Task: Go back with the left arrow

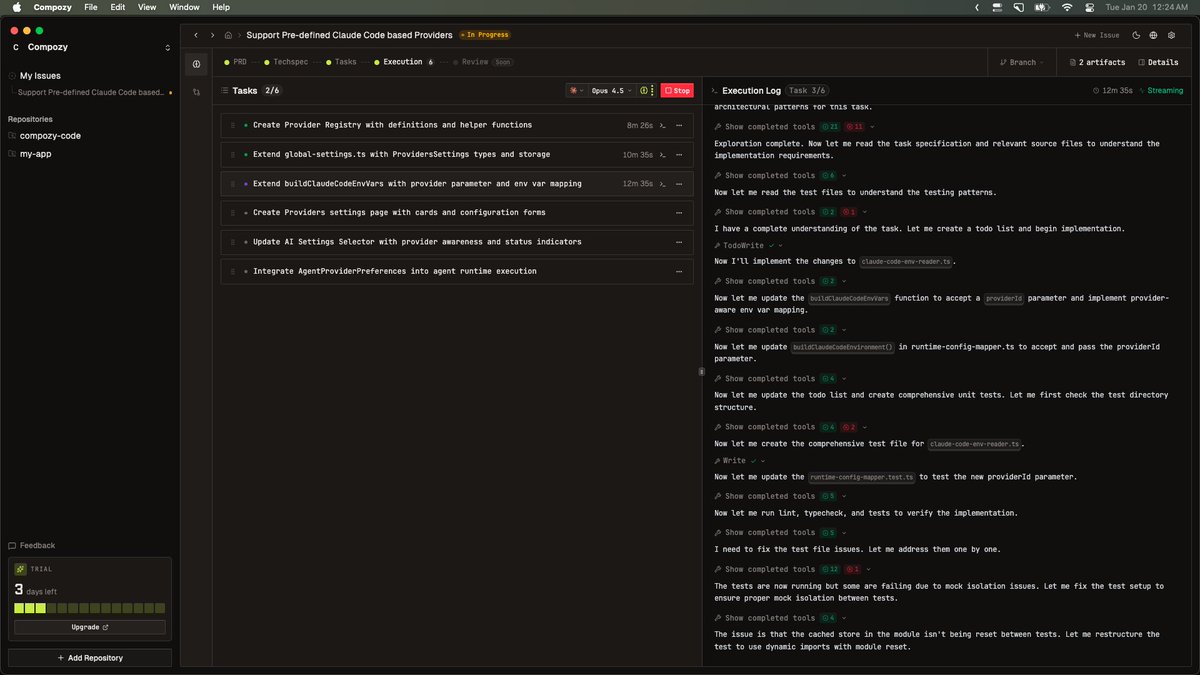Action: 196,35
